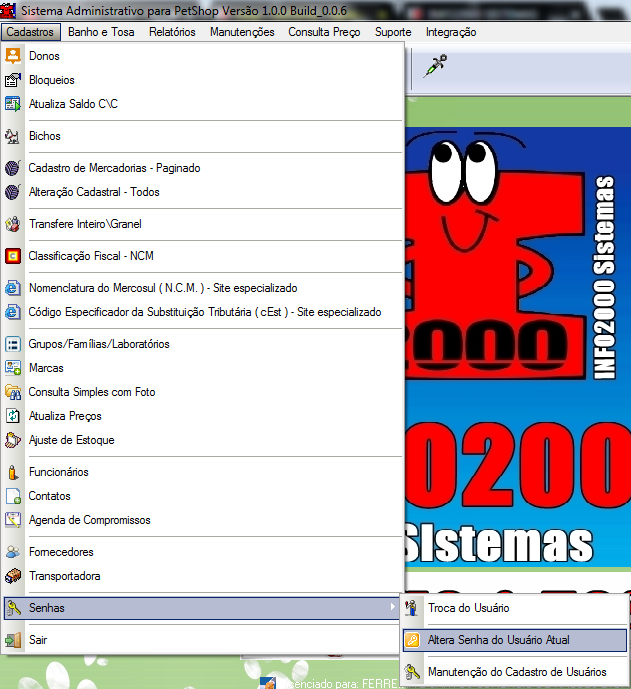Open the Bichos registration entry

tap(203, 136)
